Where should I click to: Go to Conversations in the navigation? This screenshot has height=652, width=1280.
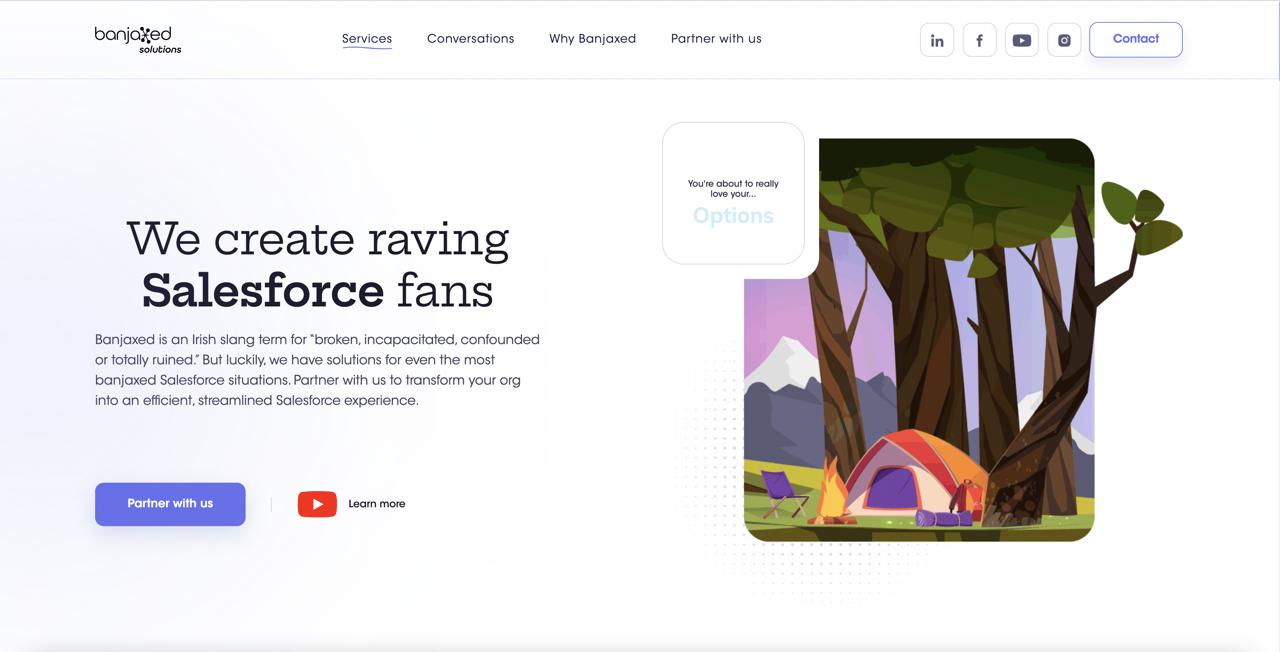(x=470, y=39)
